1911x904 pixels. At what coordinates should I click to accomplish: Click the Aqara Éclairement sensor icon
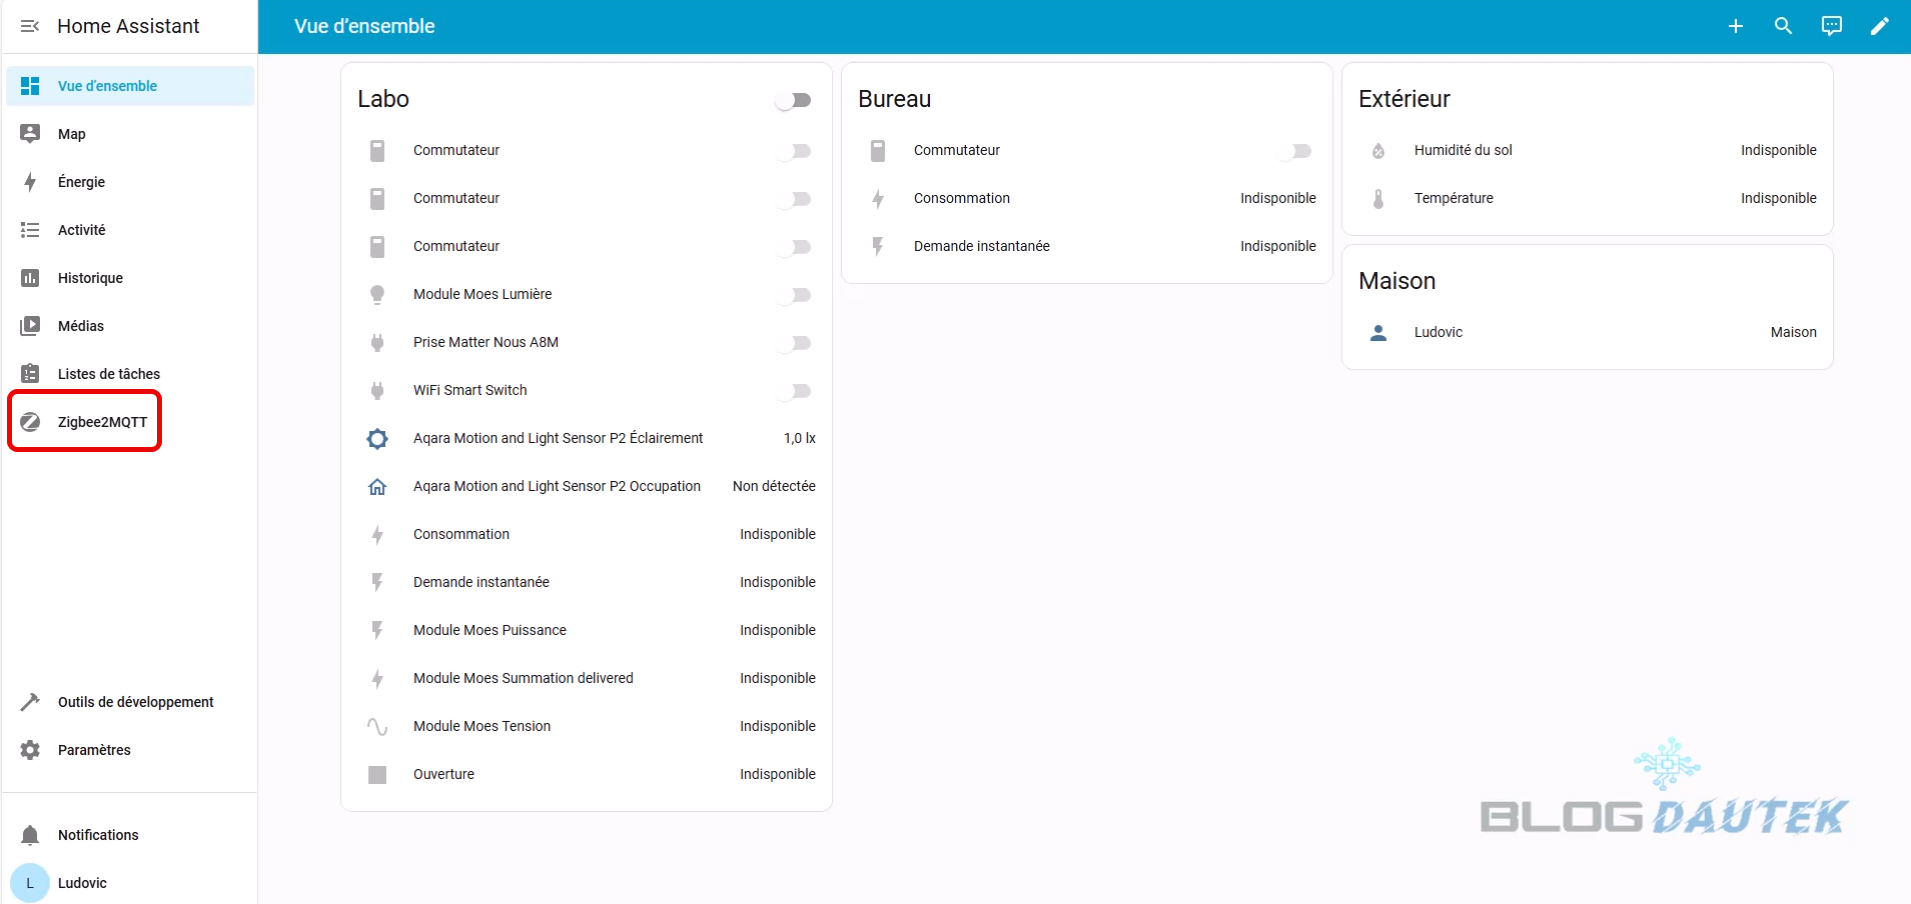(377, 438)
